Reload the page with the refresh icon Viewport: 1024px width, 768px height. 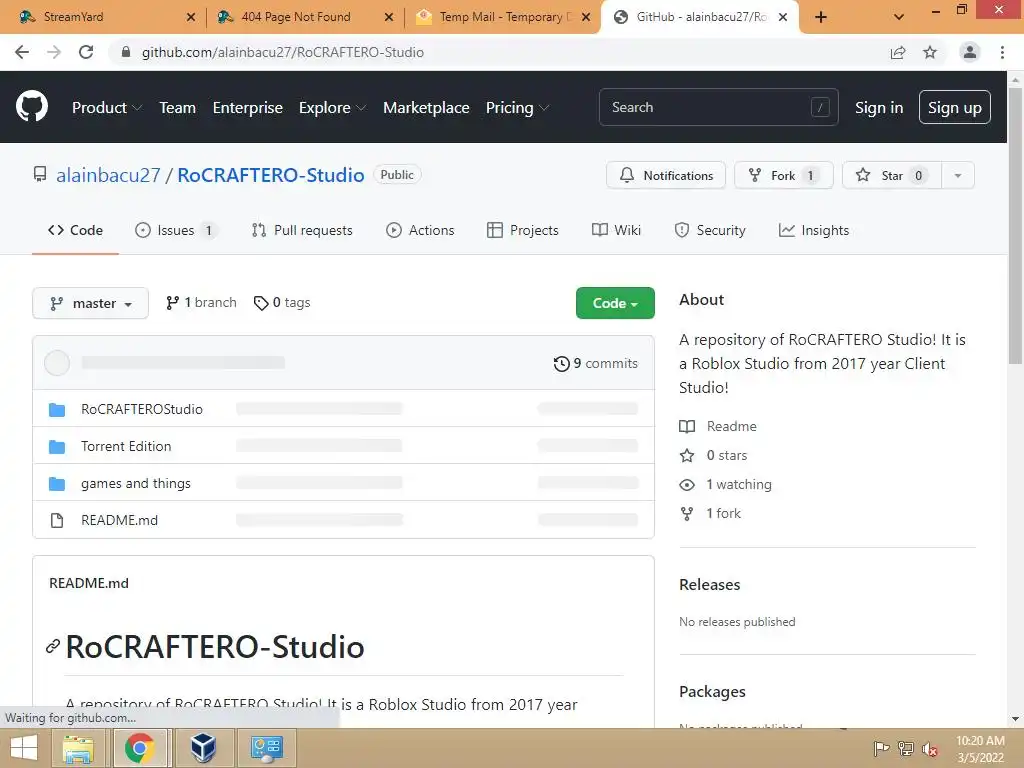86,52
